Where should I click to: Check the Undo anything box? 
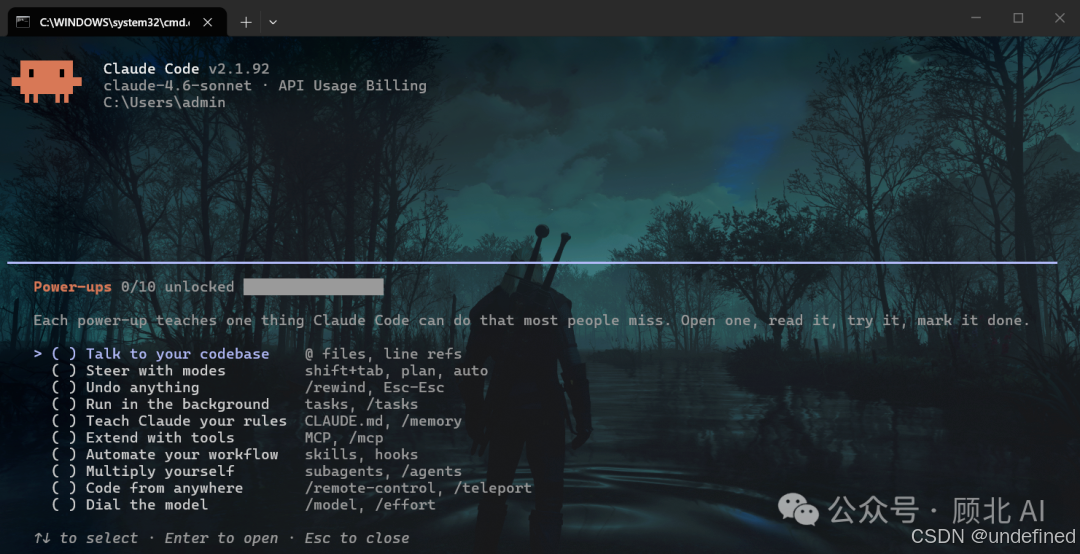point(63,387)
